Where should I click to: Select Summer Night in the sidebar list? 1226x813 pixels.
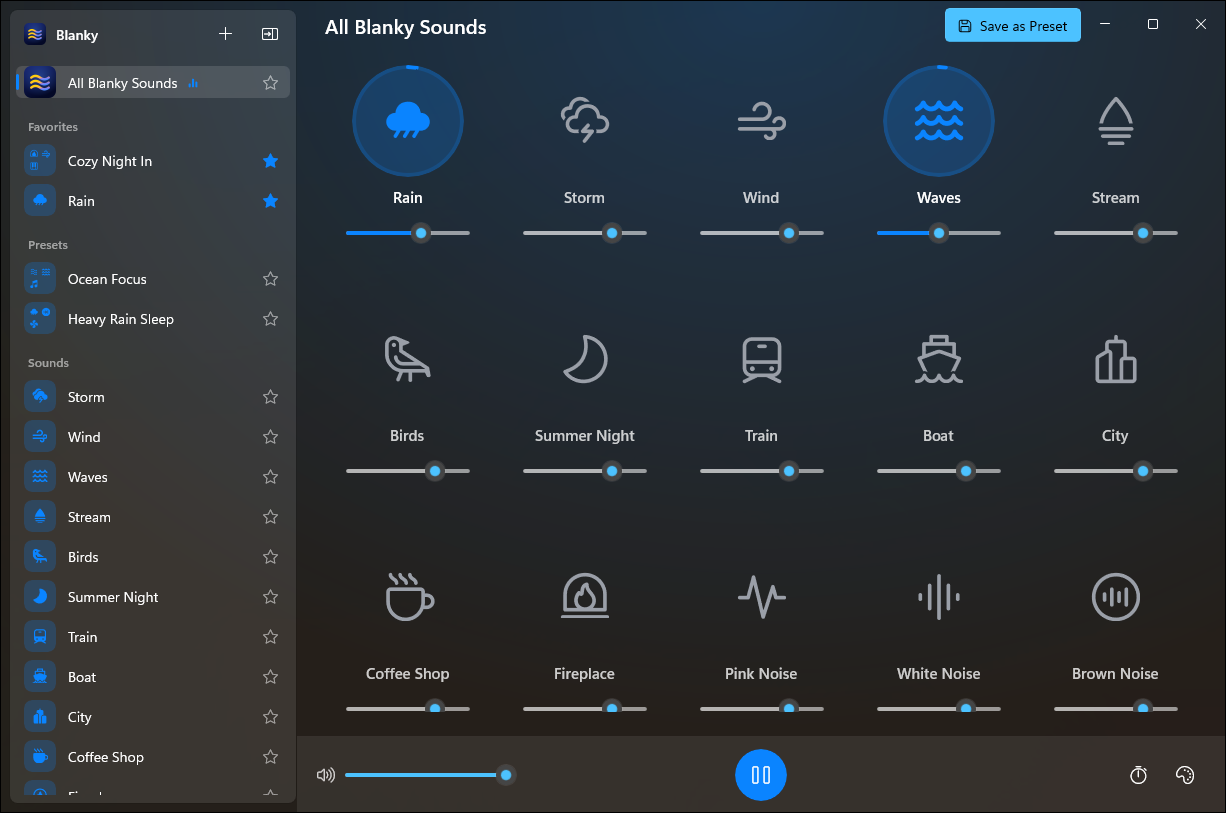pos(153,597)
